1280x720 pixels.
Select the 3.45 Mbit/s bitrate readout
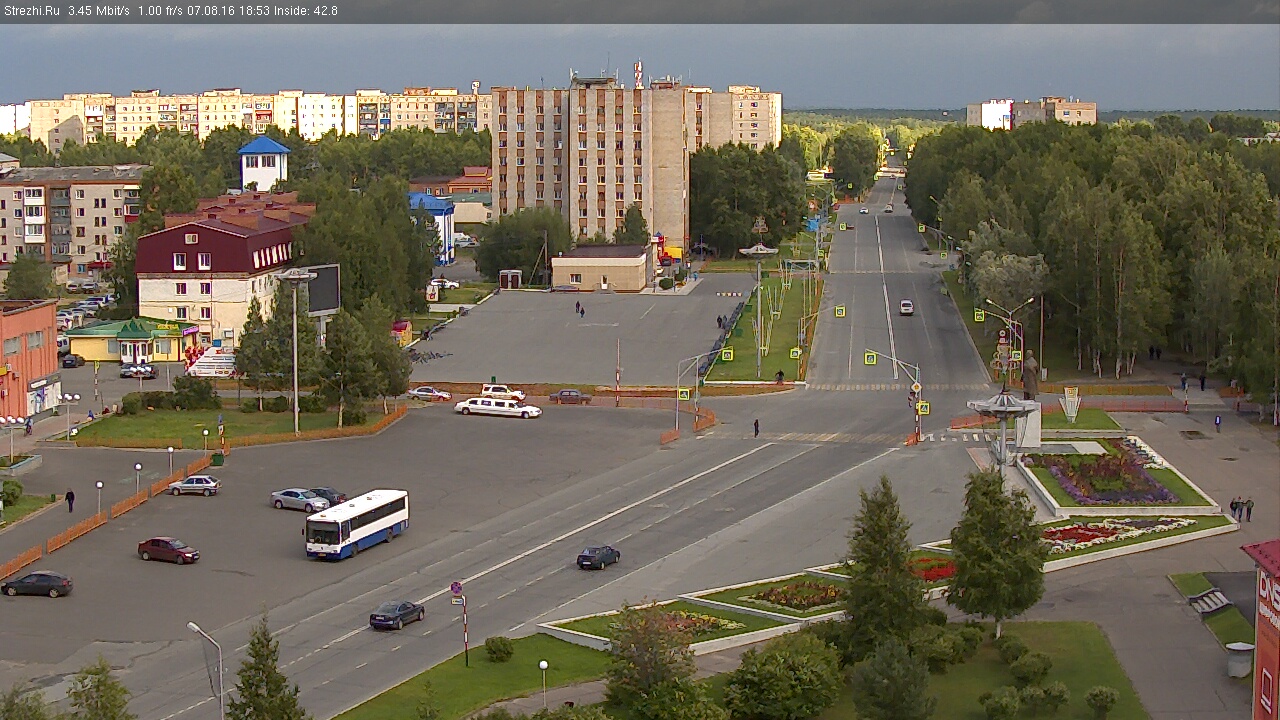pyautogui.click(x=99, y=11)
